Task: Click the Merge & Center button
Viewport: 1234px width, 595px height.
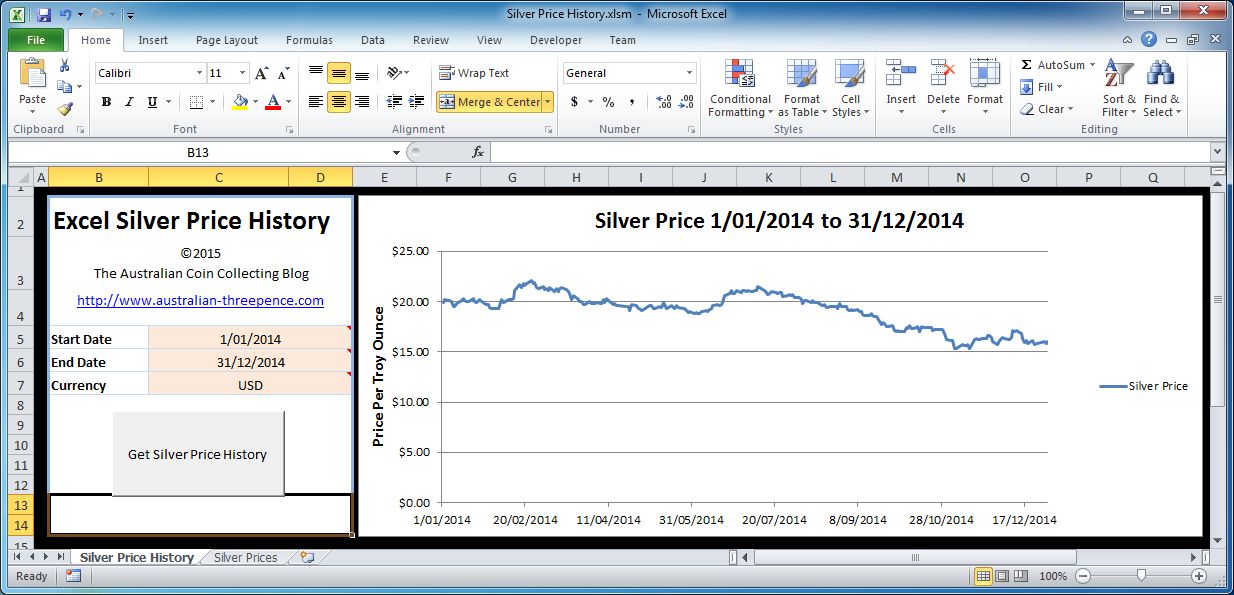Action: (490, 102)
